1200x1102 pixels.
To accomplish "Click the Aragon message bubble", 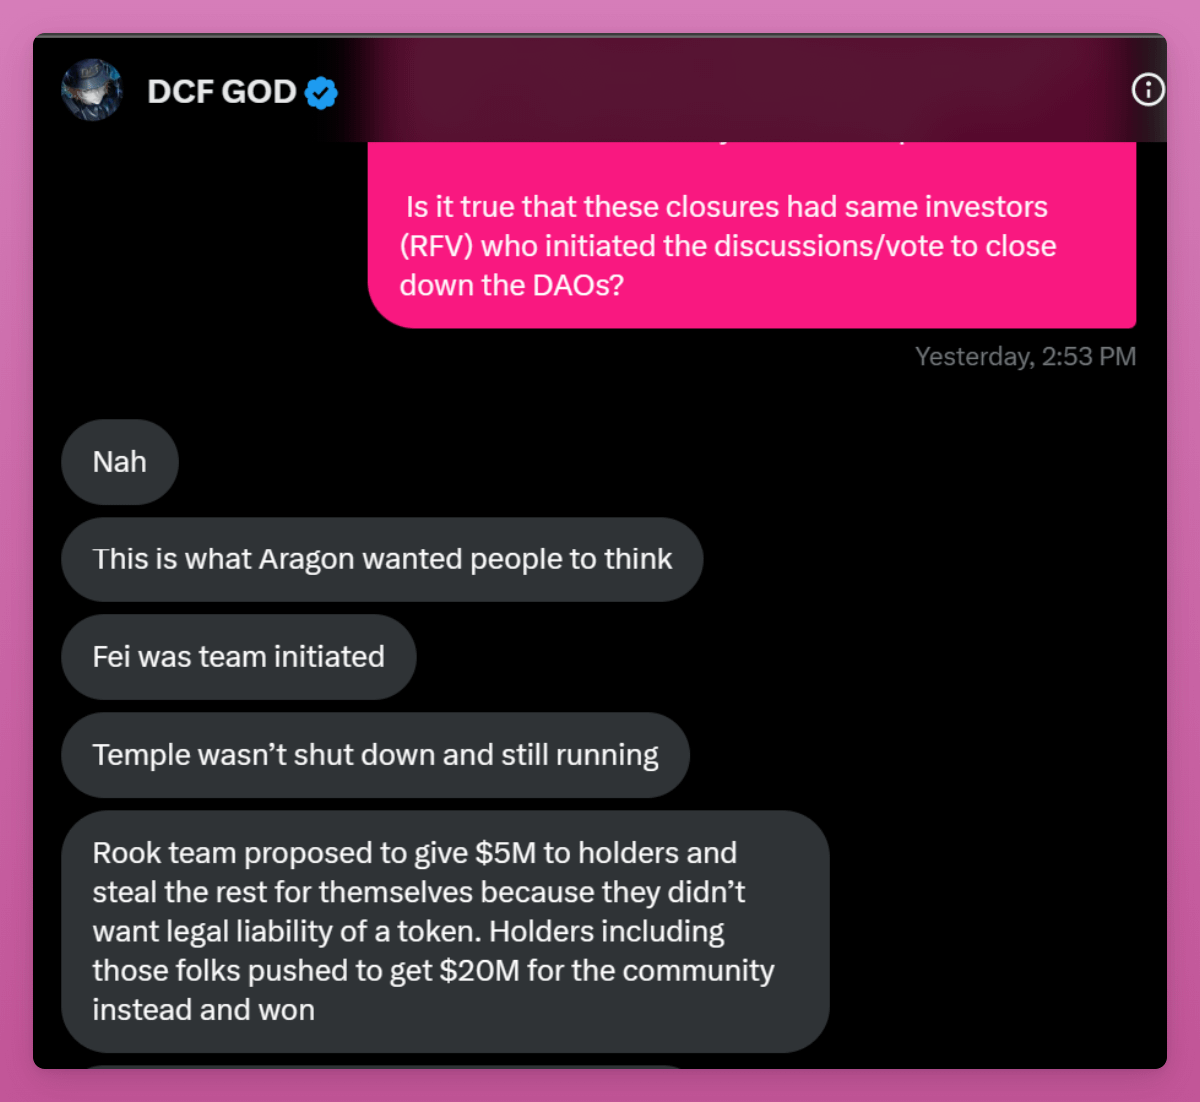I will click(x=382, y=559).
